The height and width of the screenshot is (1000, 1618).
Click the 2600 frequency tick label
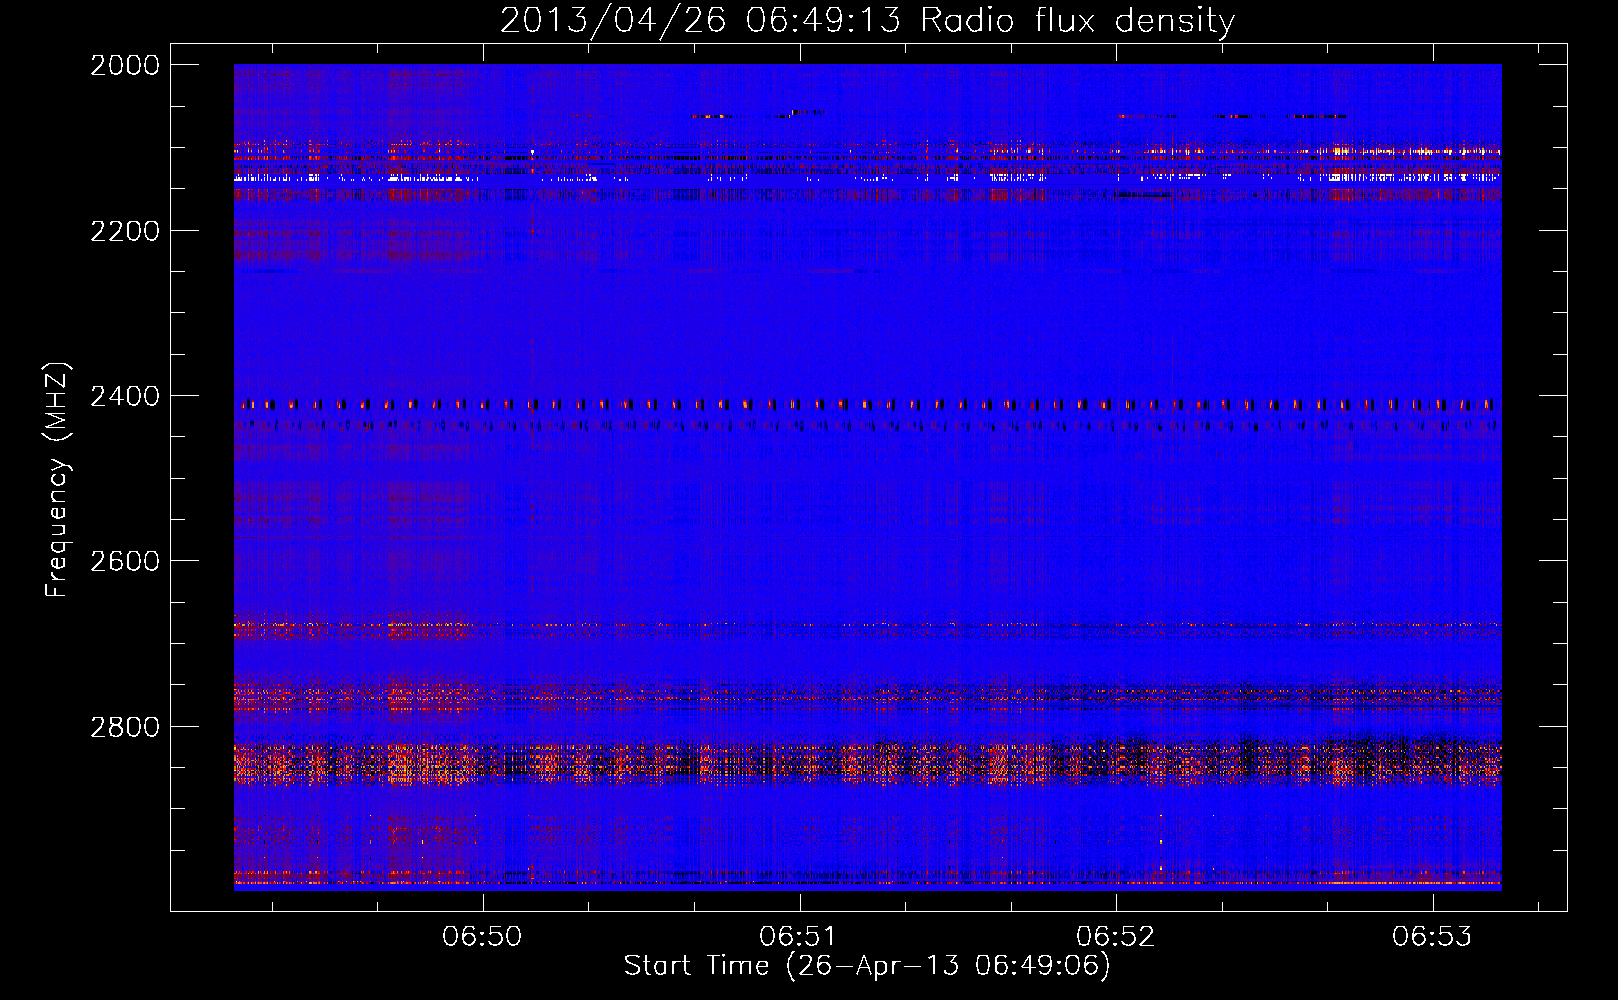[125, 561]
